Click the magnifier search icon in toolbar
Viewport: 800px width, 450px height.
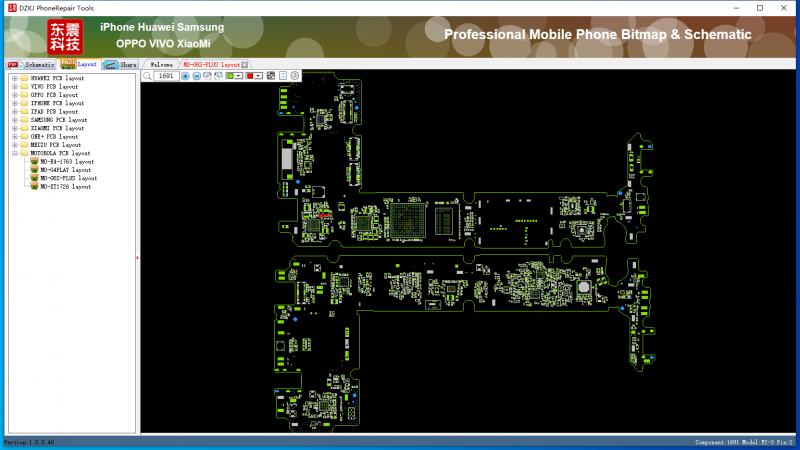pos(147,76)
